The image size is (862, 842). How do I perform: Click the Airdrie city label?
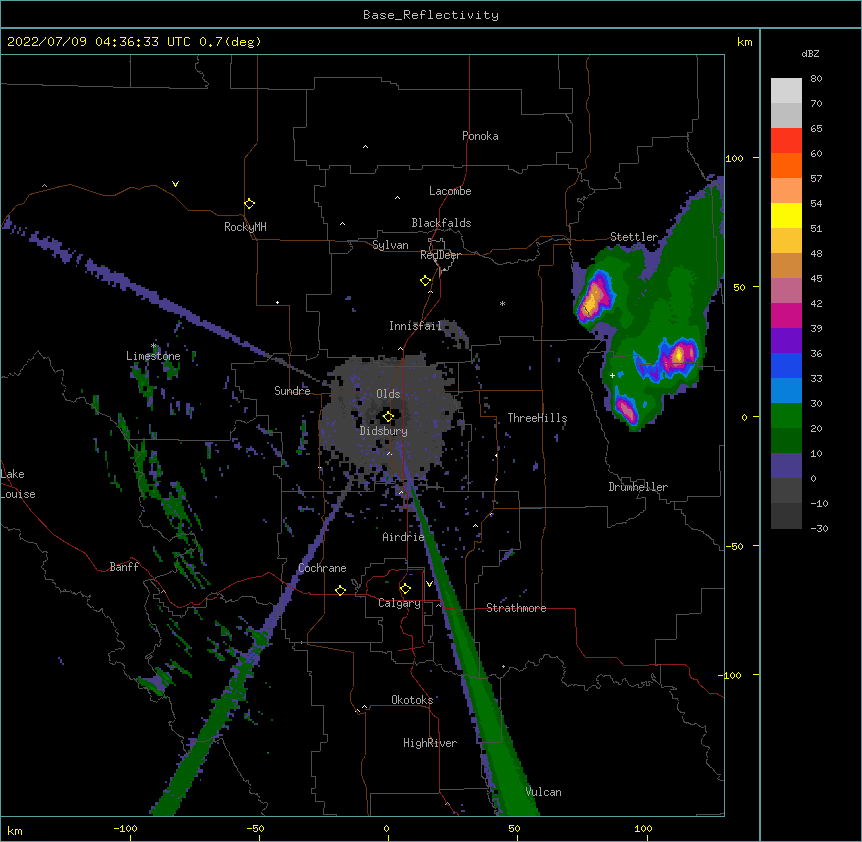tap(403, 537)
